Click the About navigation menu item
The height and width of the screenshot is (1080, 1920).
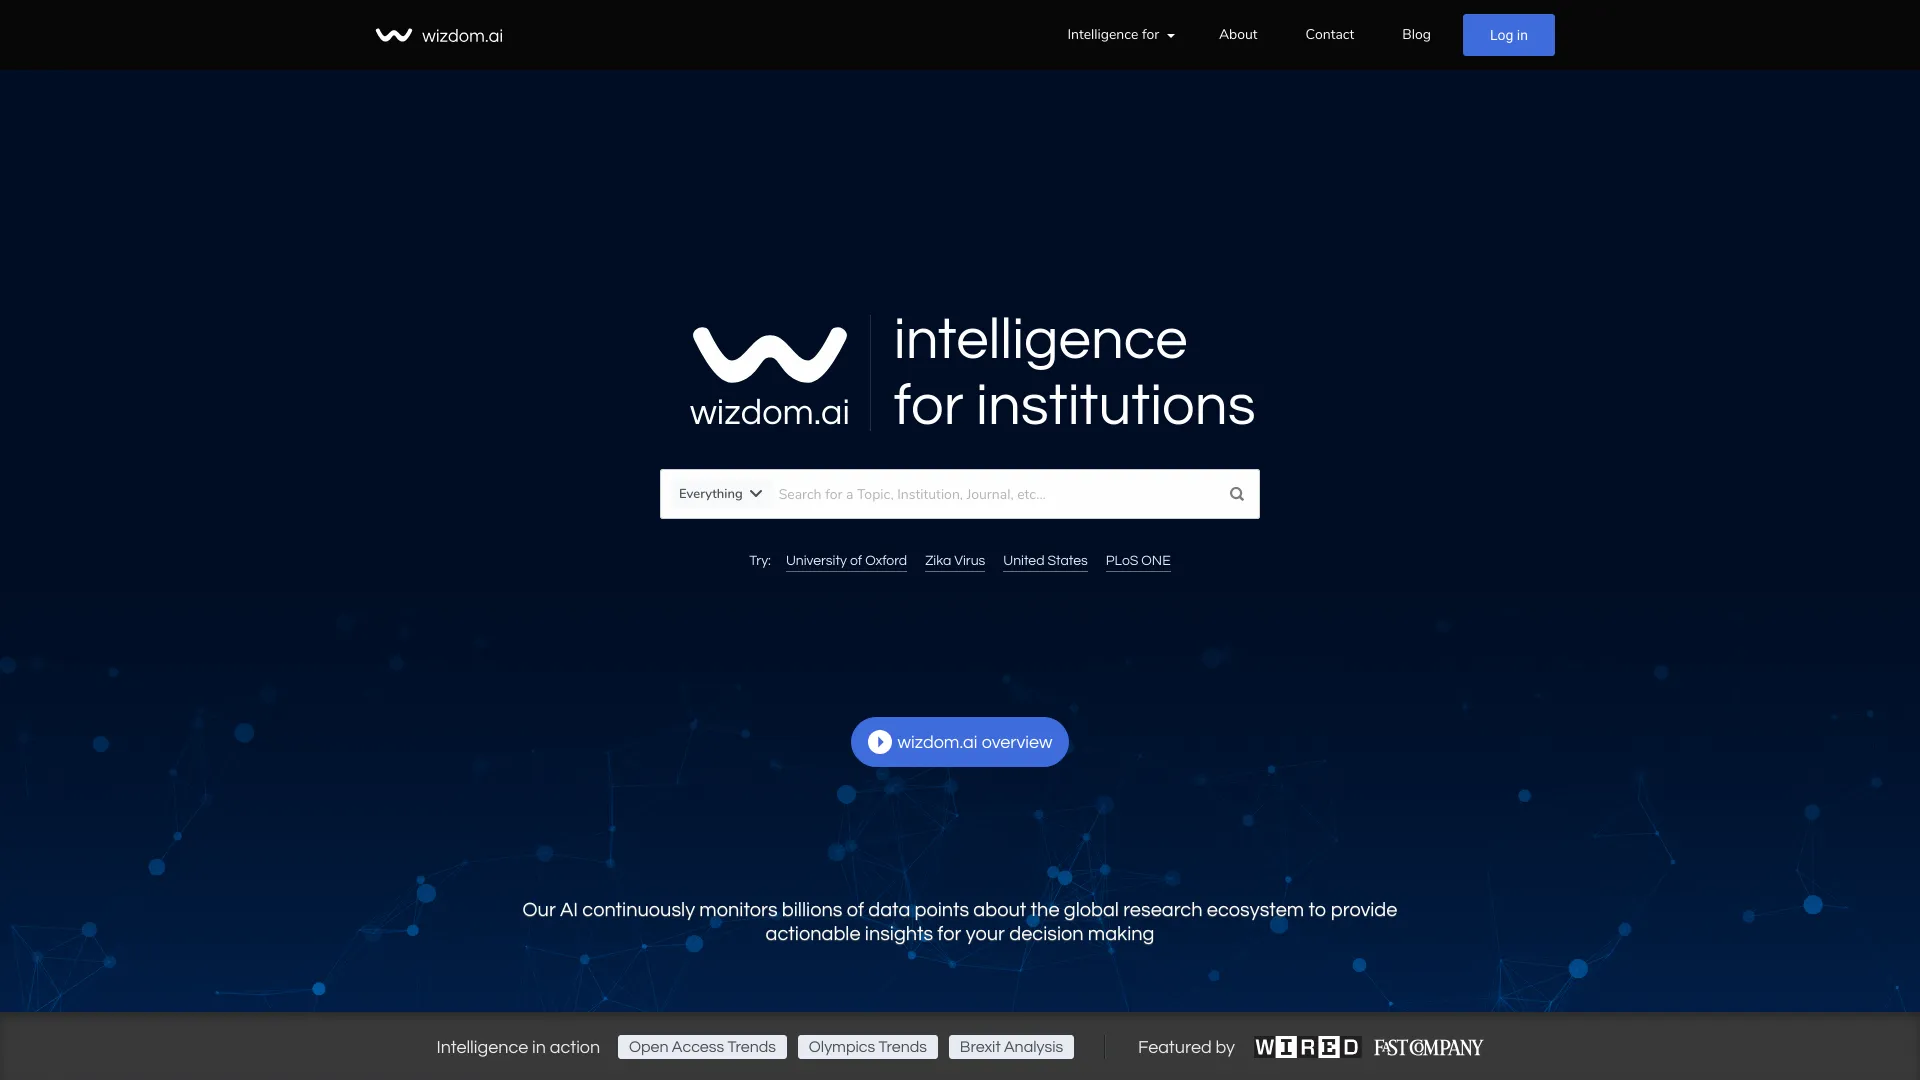coord(1237,34)
